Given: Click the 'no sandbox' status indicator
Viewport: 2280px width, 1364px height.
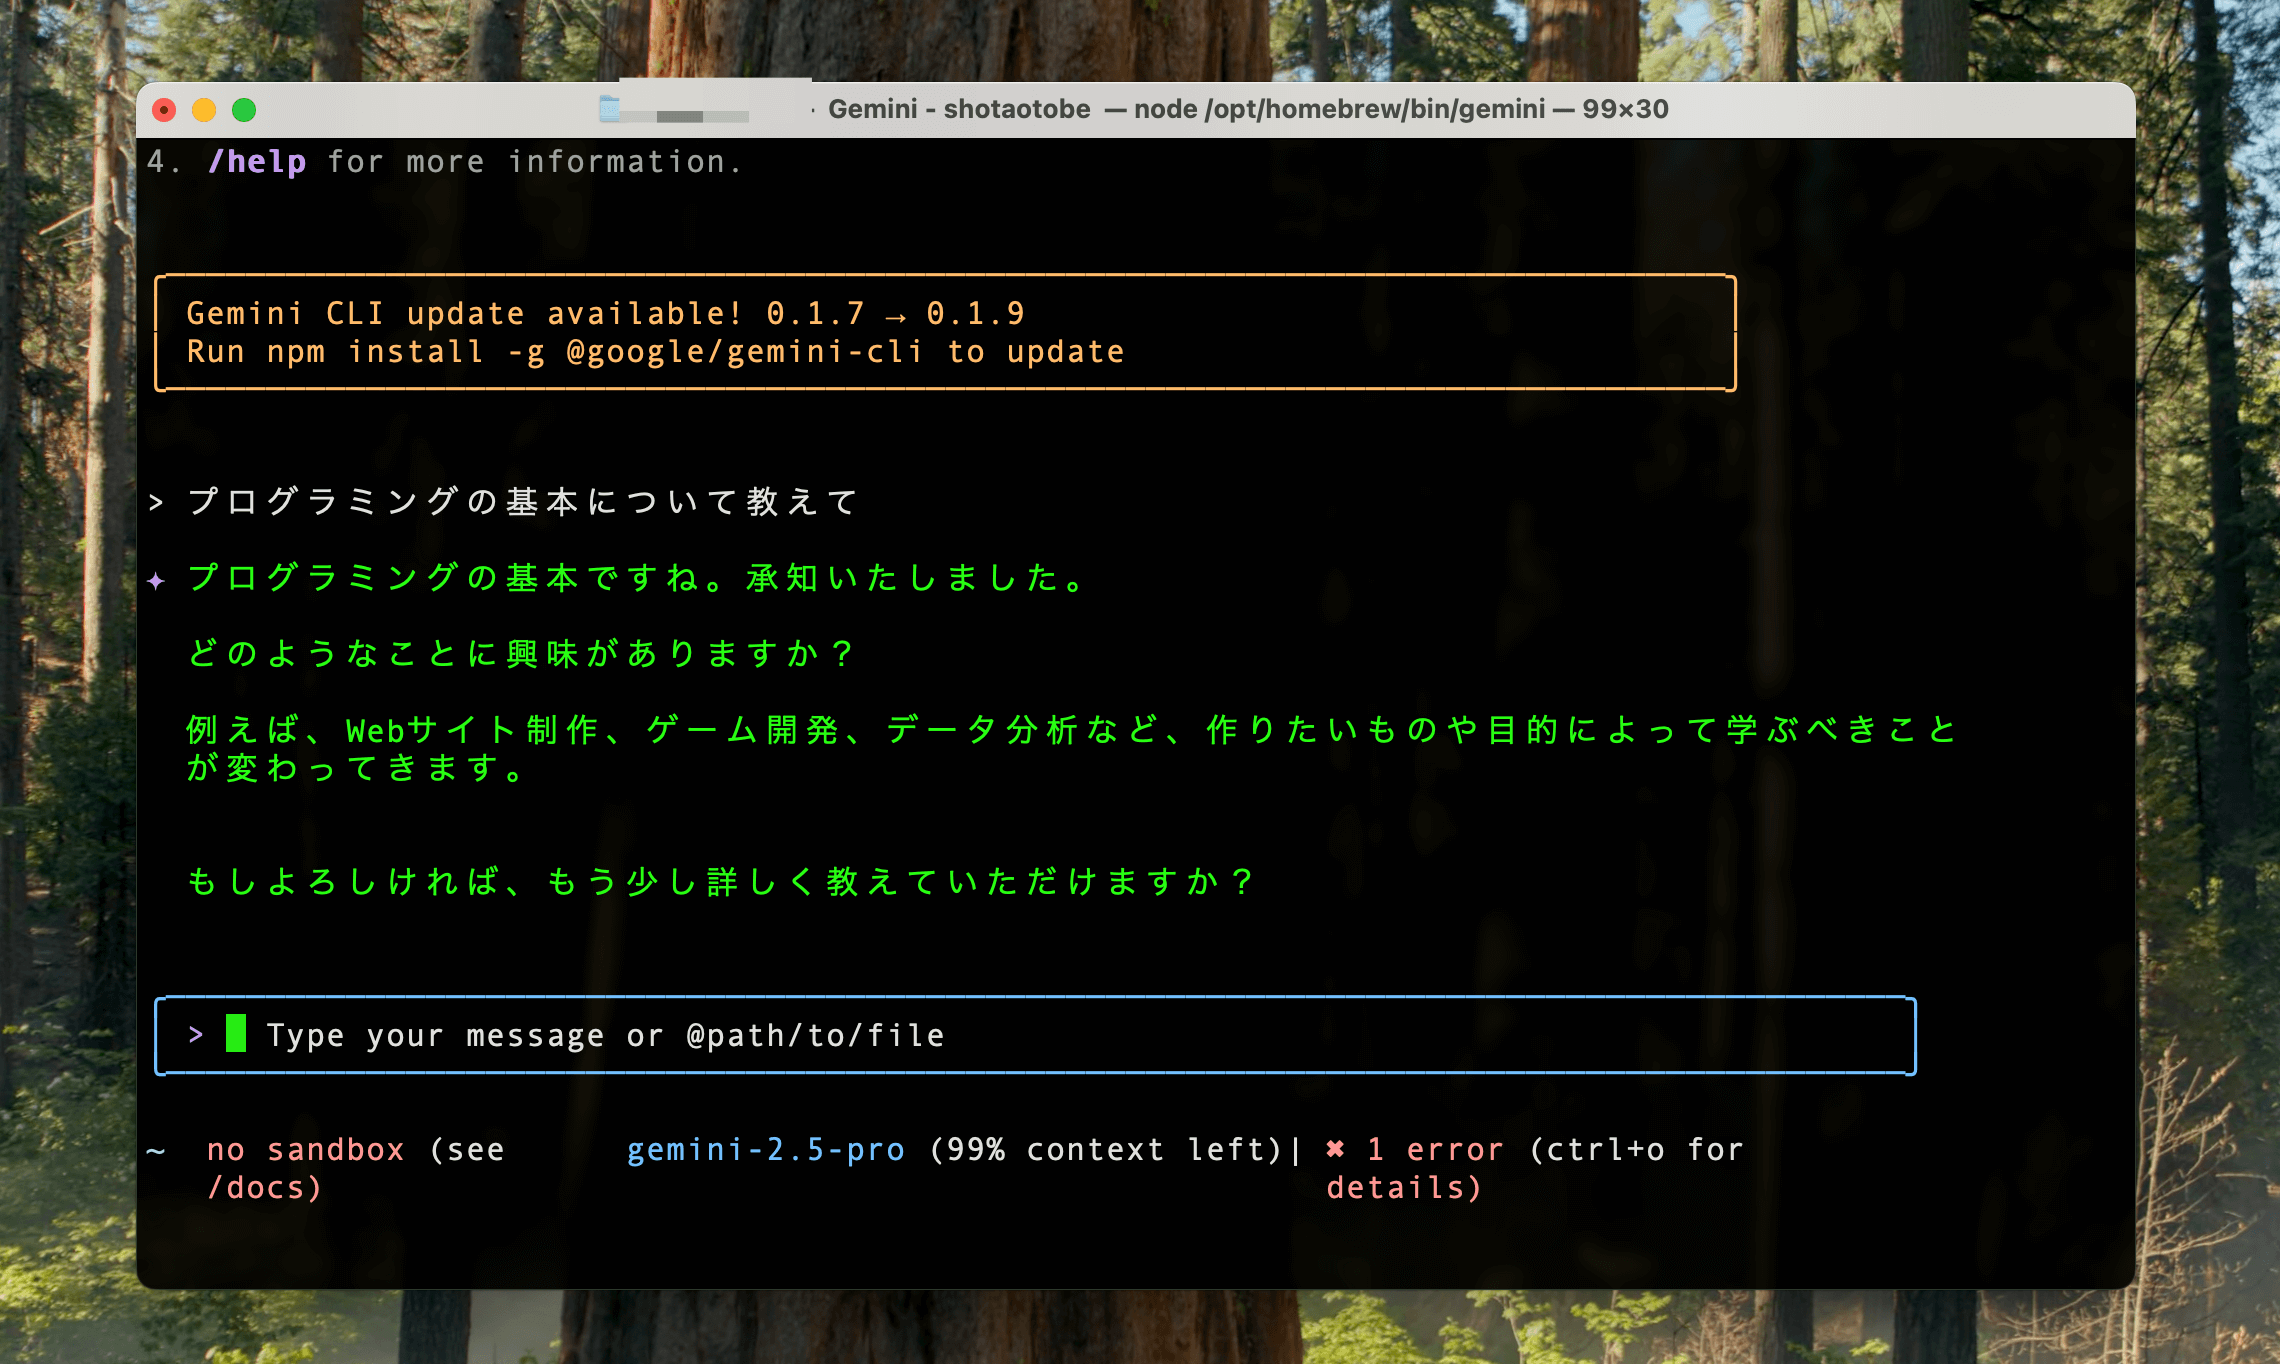Looking at the screenshot, I should [305, 1150].
